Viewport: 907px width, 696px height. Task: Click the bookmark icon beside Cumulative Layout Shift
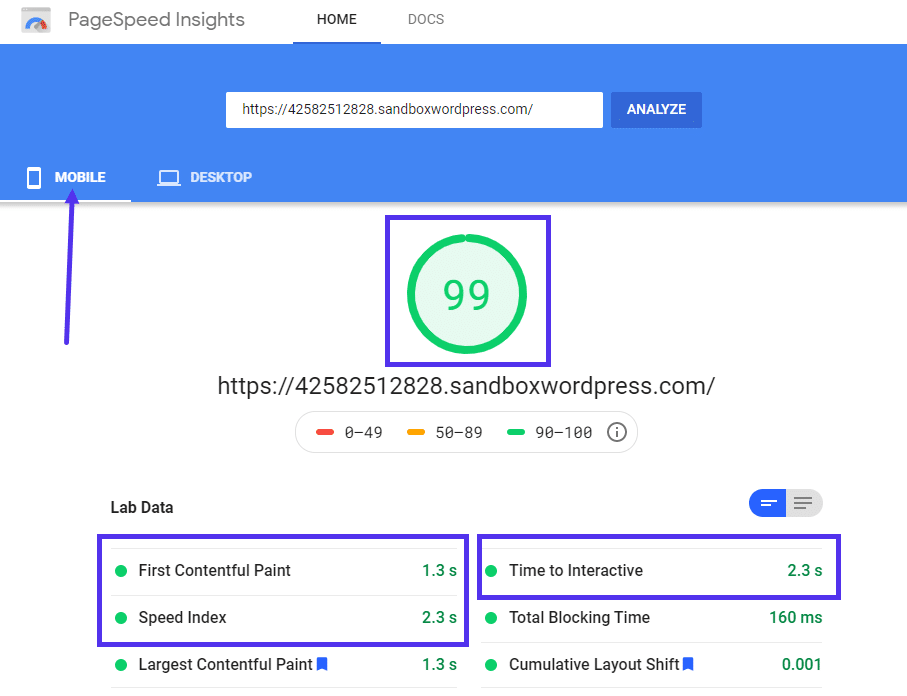click(x=688, y=664)
